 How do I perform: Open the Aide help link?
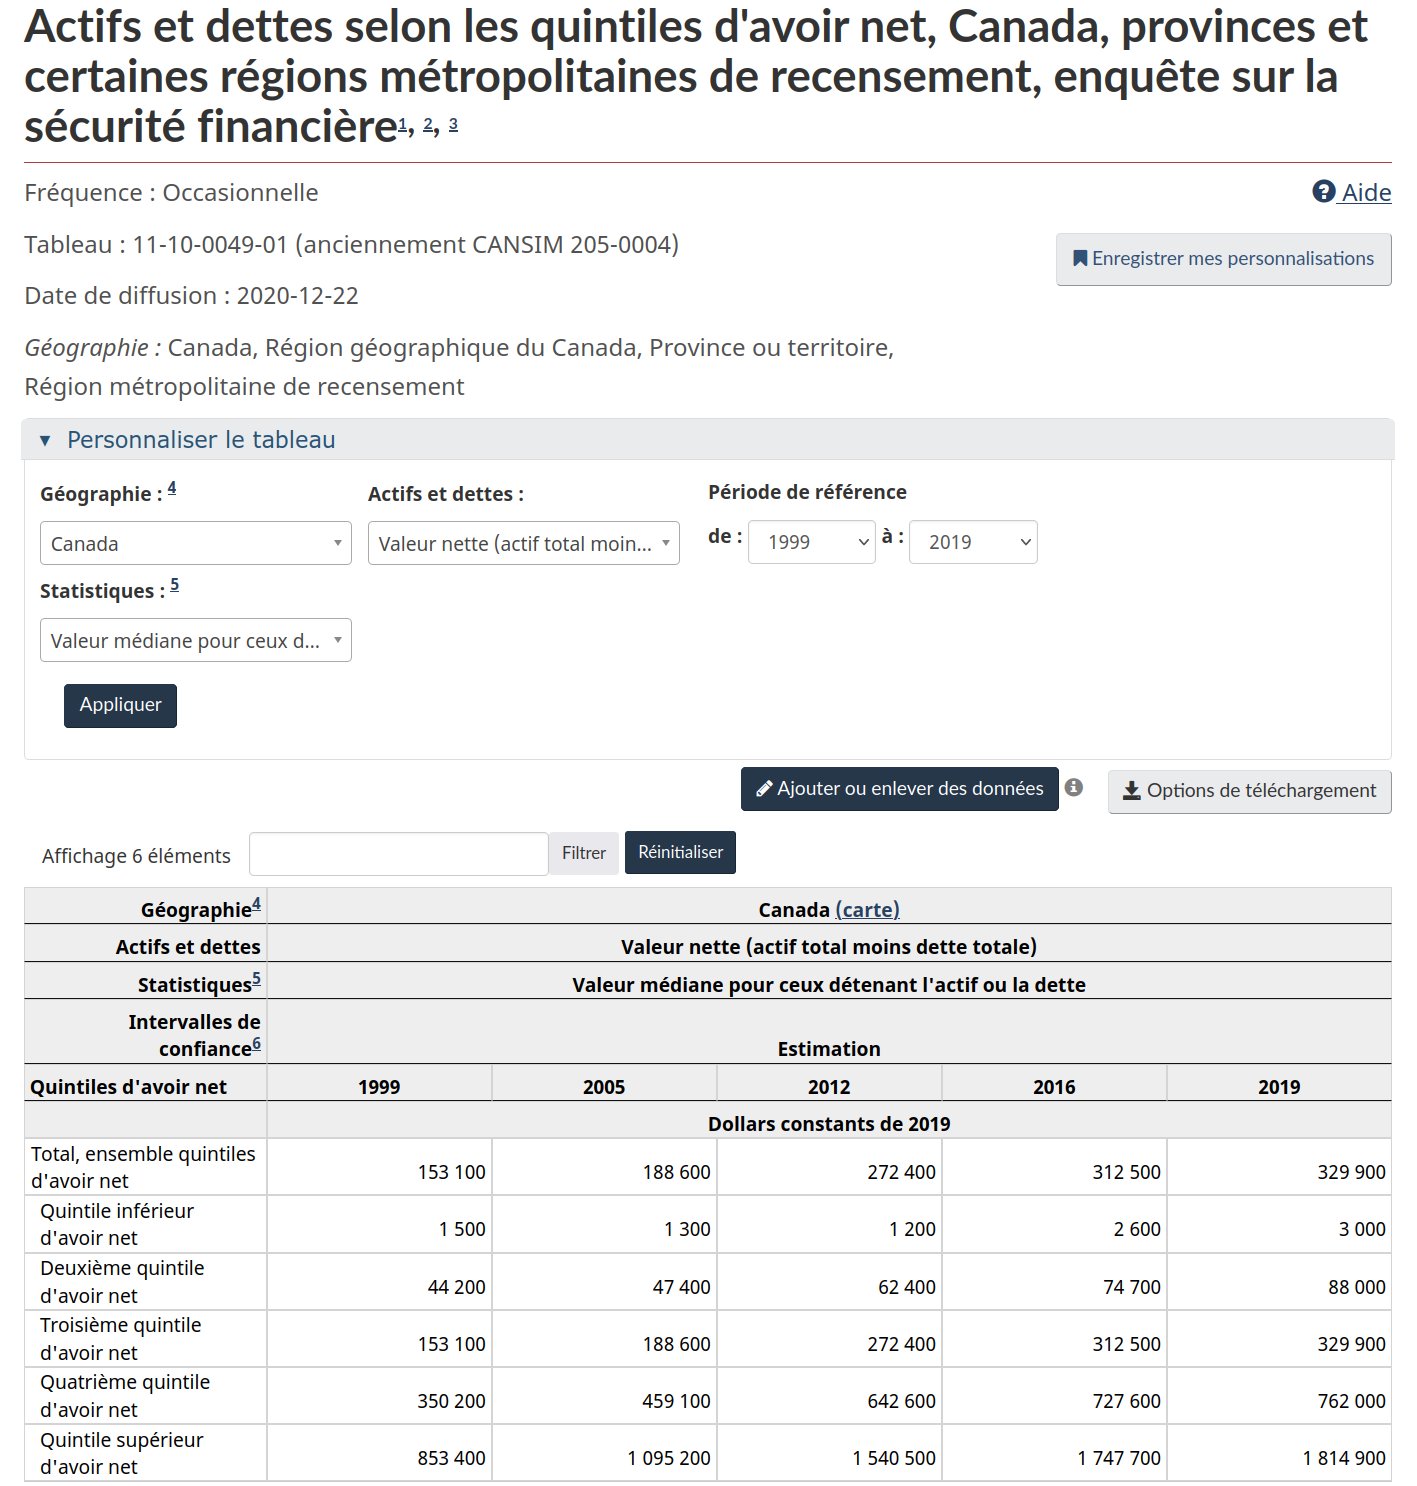click(1351, 192)
